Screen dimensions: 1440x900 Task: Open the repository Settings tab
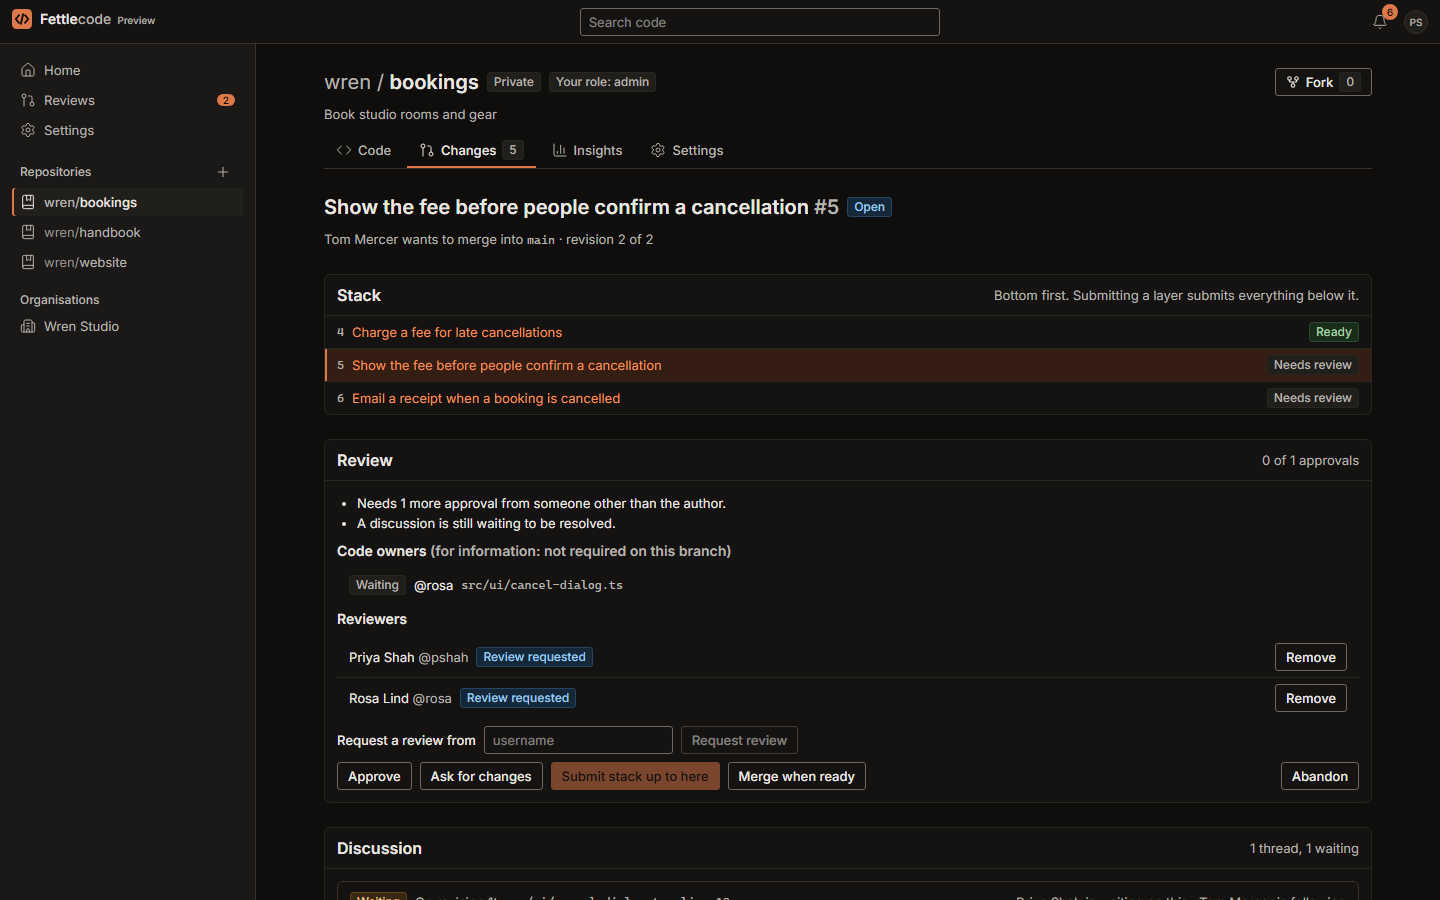(x=687, y=150)
